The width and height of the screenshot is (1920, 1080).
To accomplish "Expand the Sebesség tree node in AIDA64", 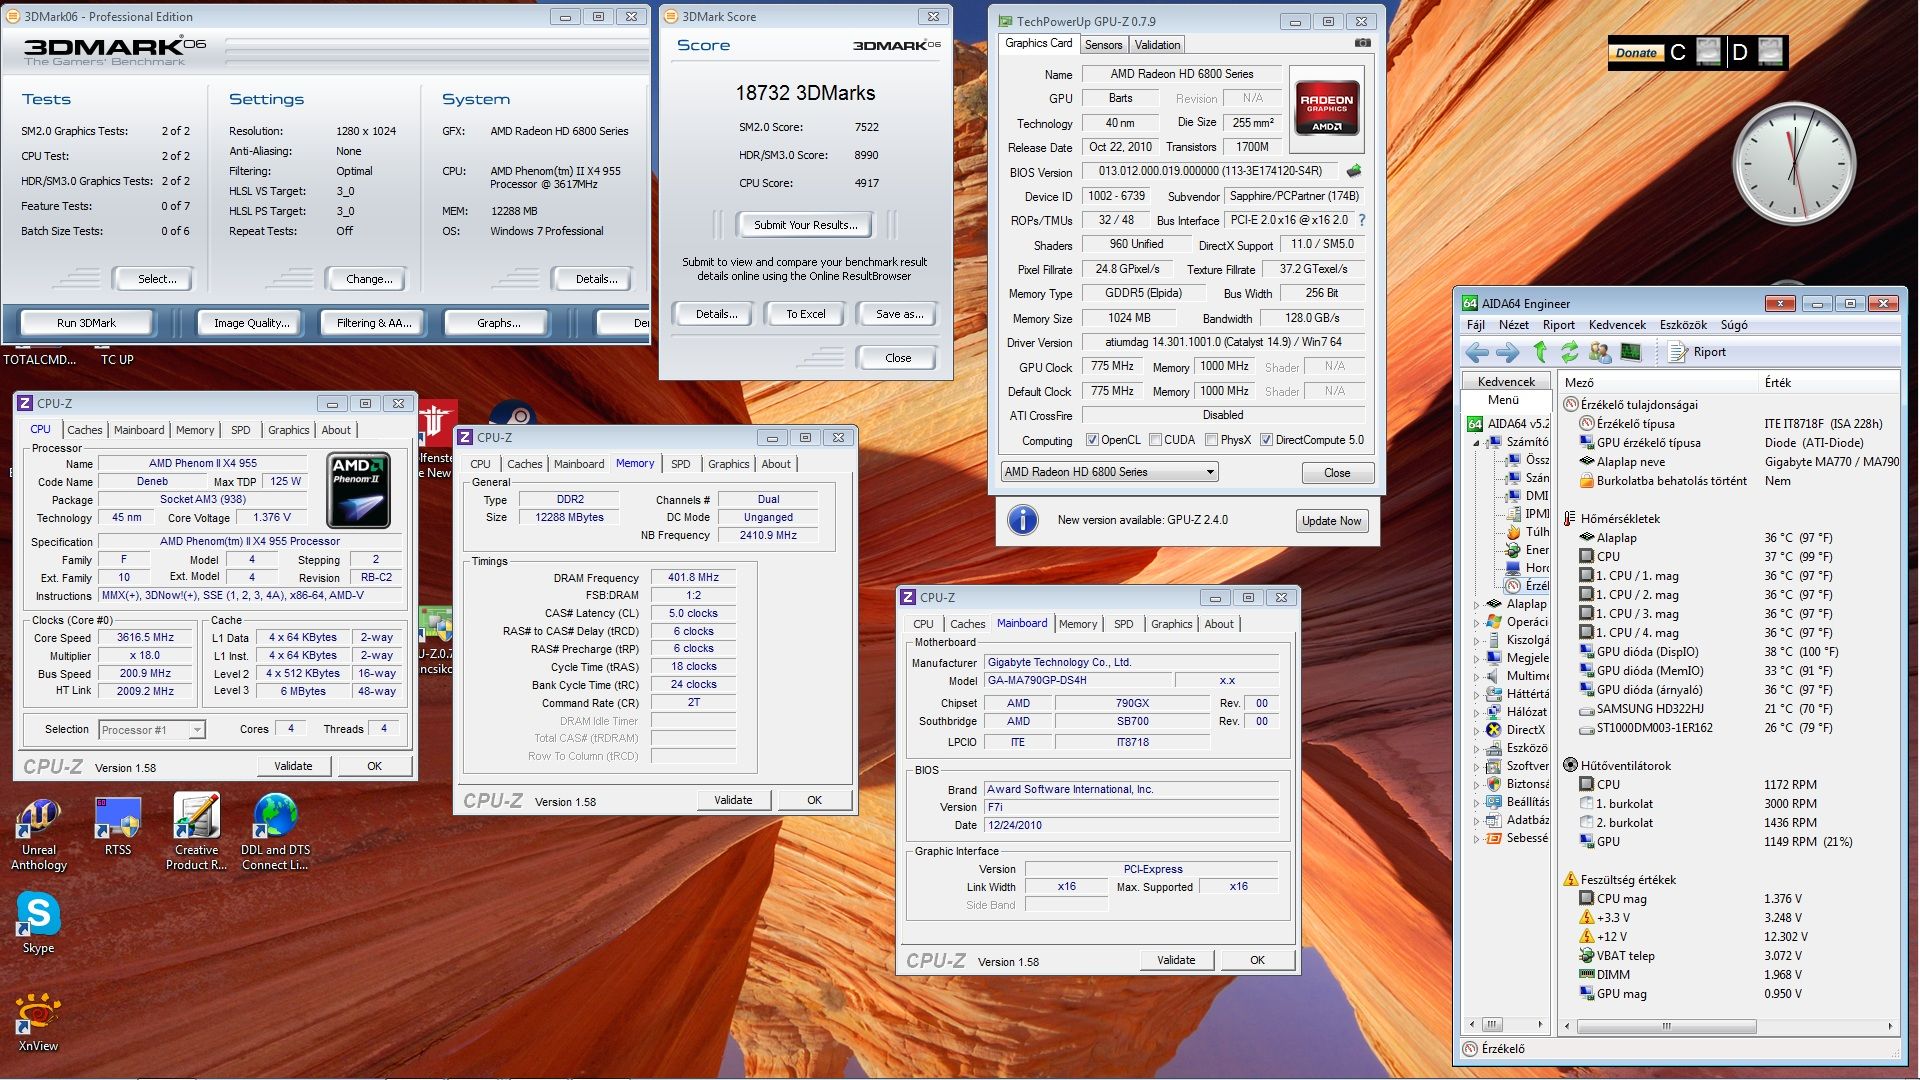I will pos(1476,839).
